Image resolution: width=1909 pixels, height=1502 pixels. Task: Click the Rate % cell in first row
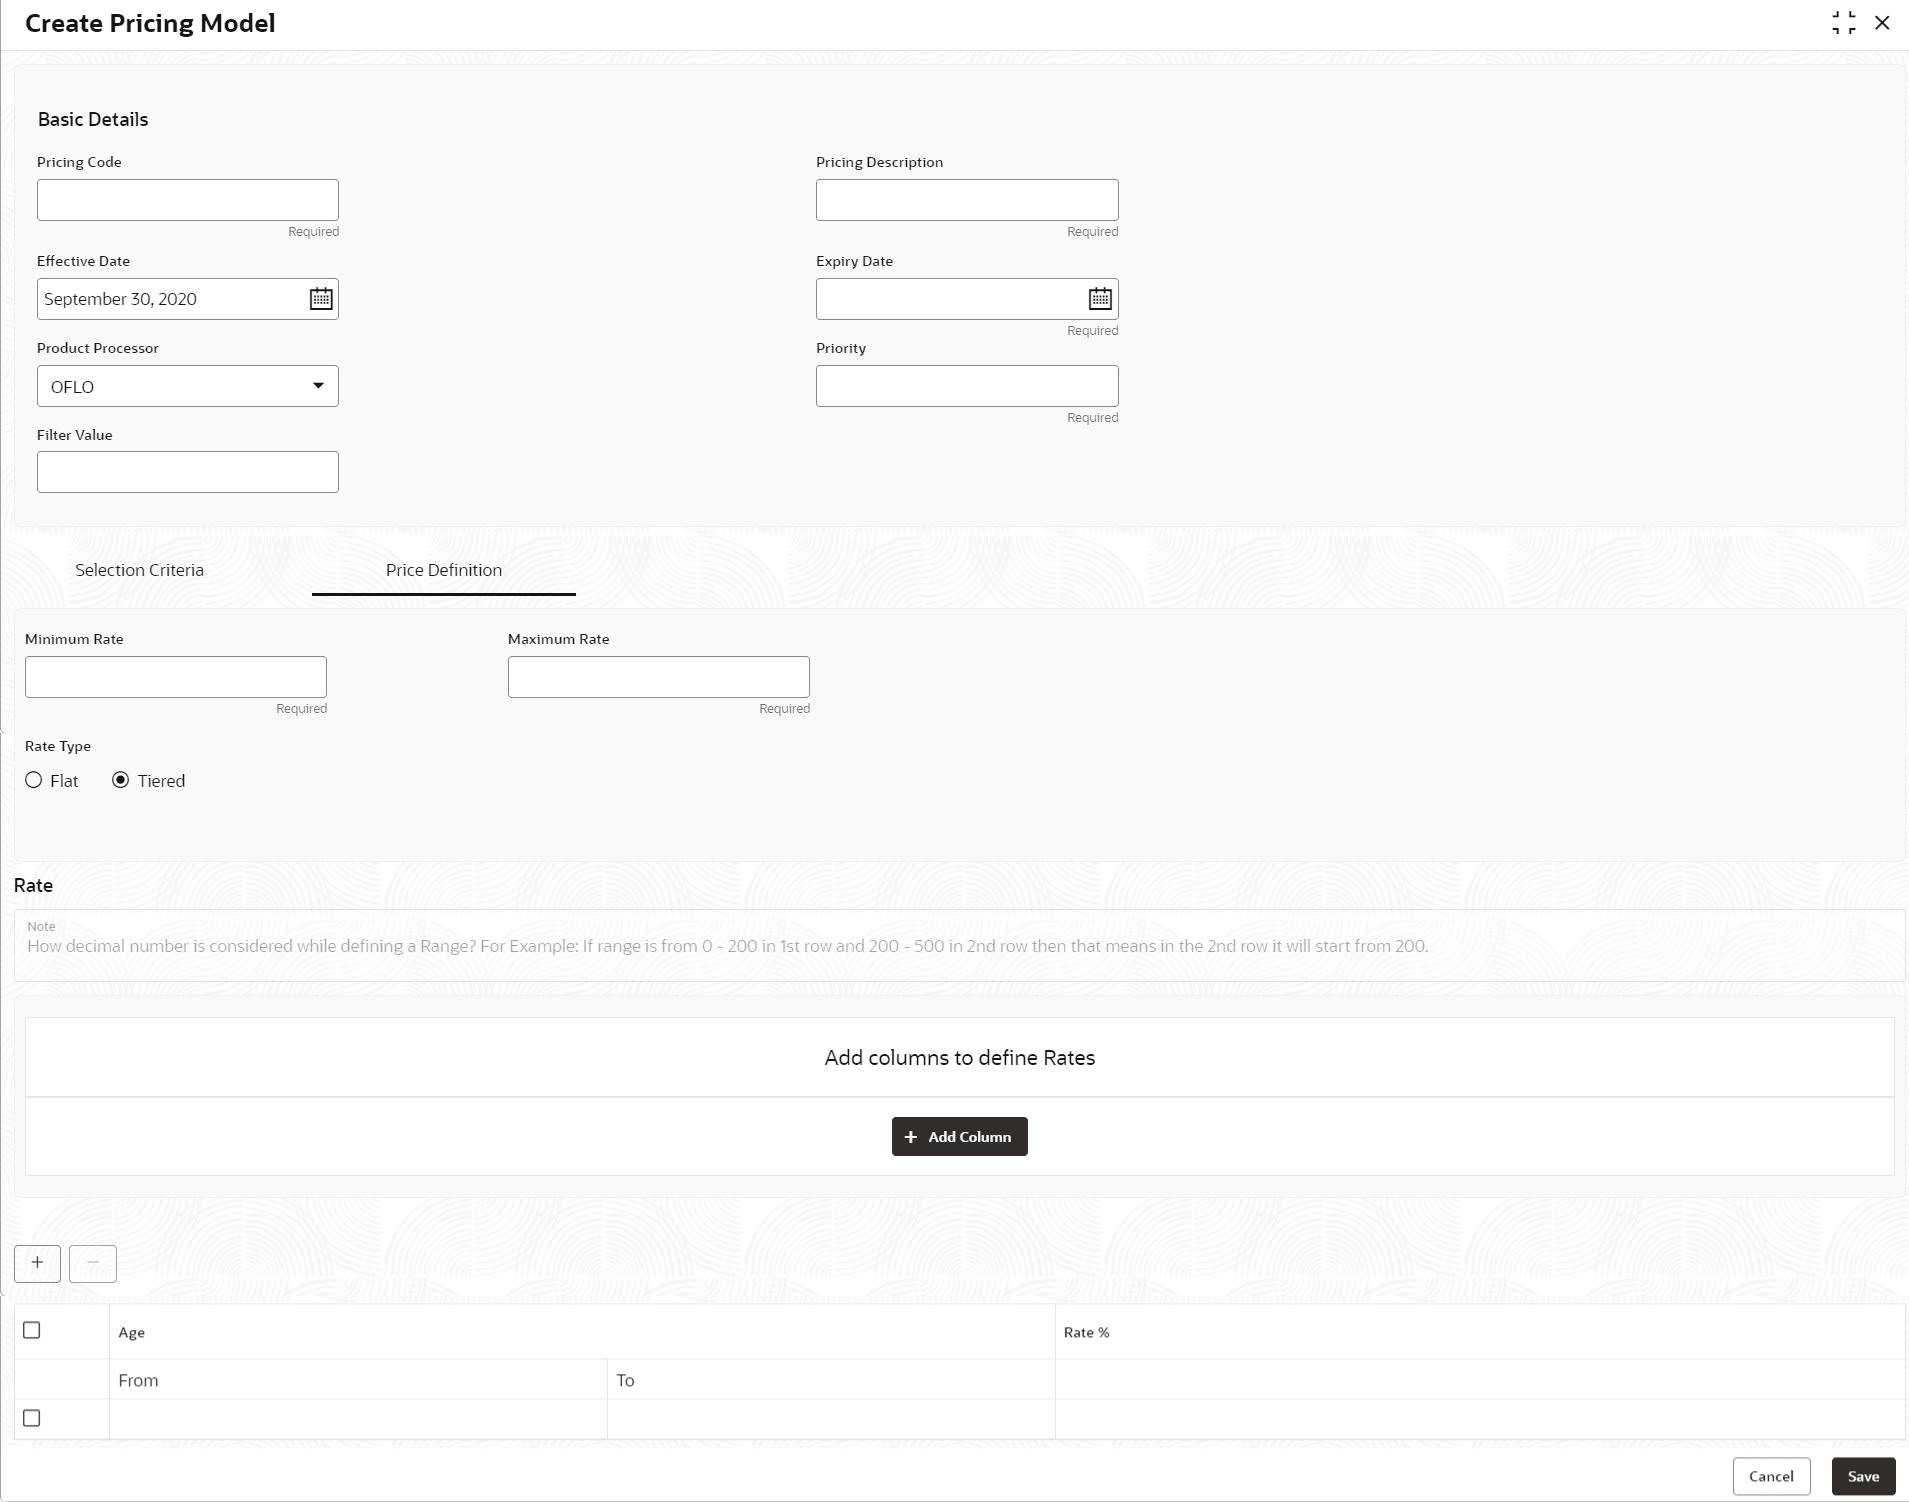click(1480, 1419)
